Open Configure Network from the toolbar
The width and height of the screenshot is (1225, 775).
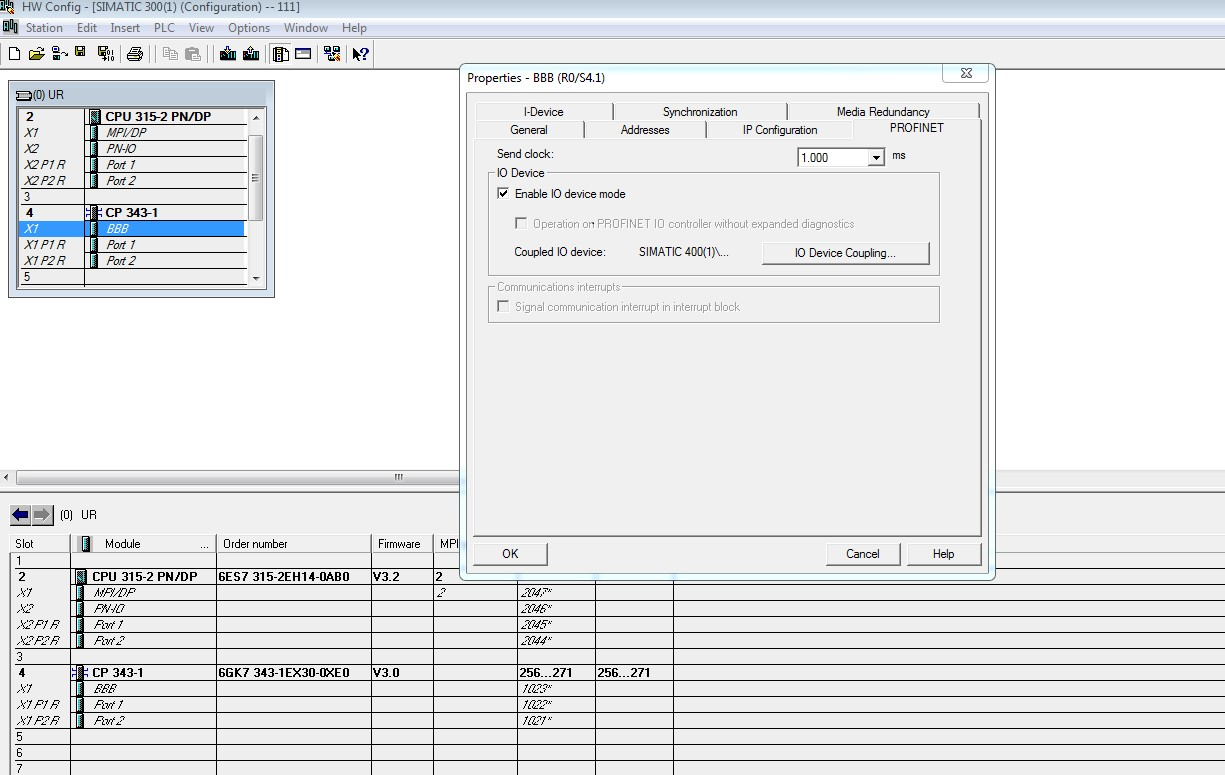pos(332,54)
